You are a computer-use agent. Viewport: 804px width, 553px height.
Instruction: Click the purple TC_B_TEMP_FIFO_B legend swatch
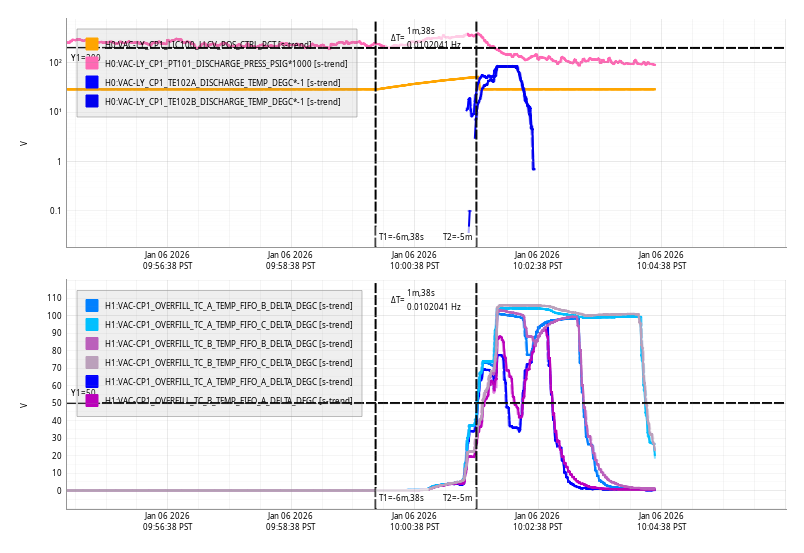click(92, 343)
